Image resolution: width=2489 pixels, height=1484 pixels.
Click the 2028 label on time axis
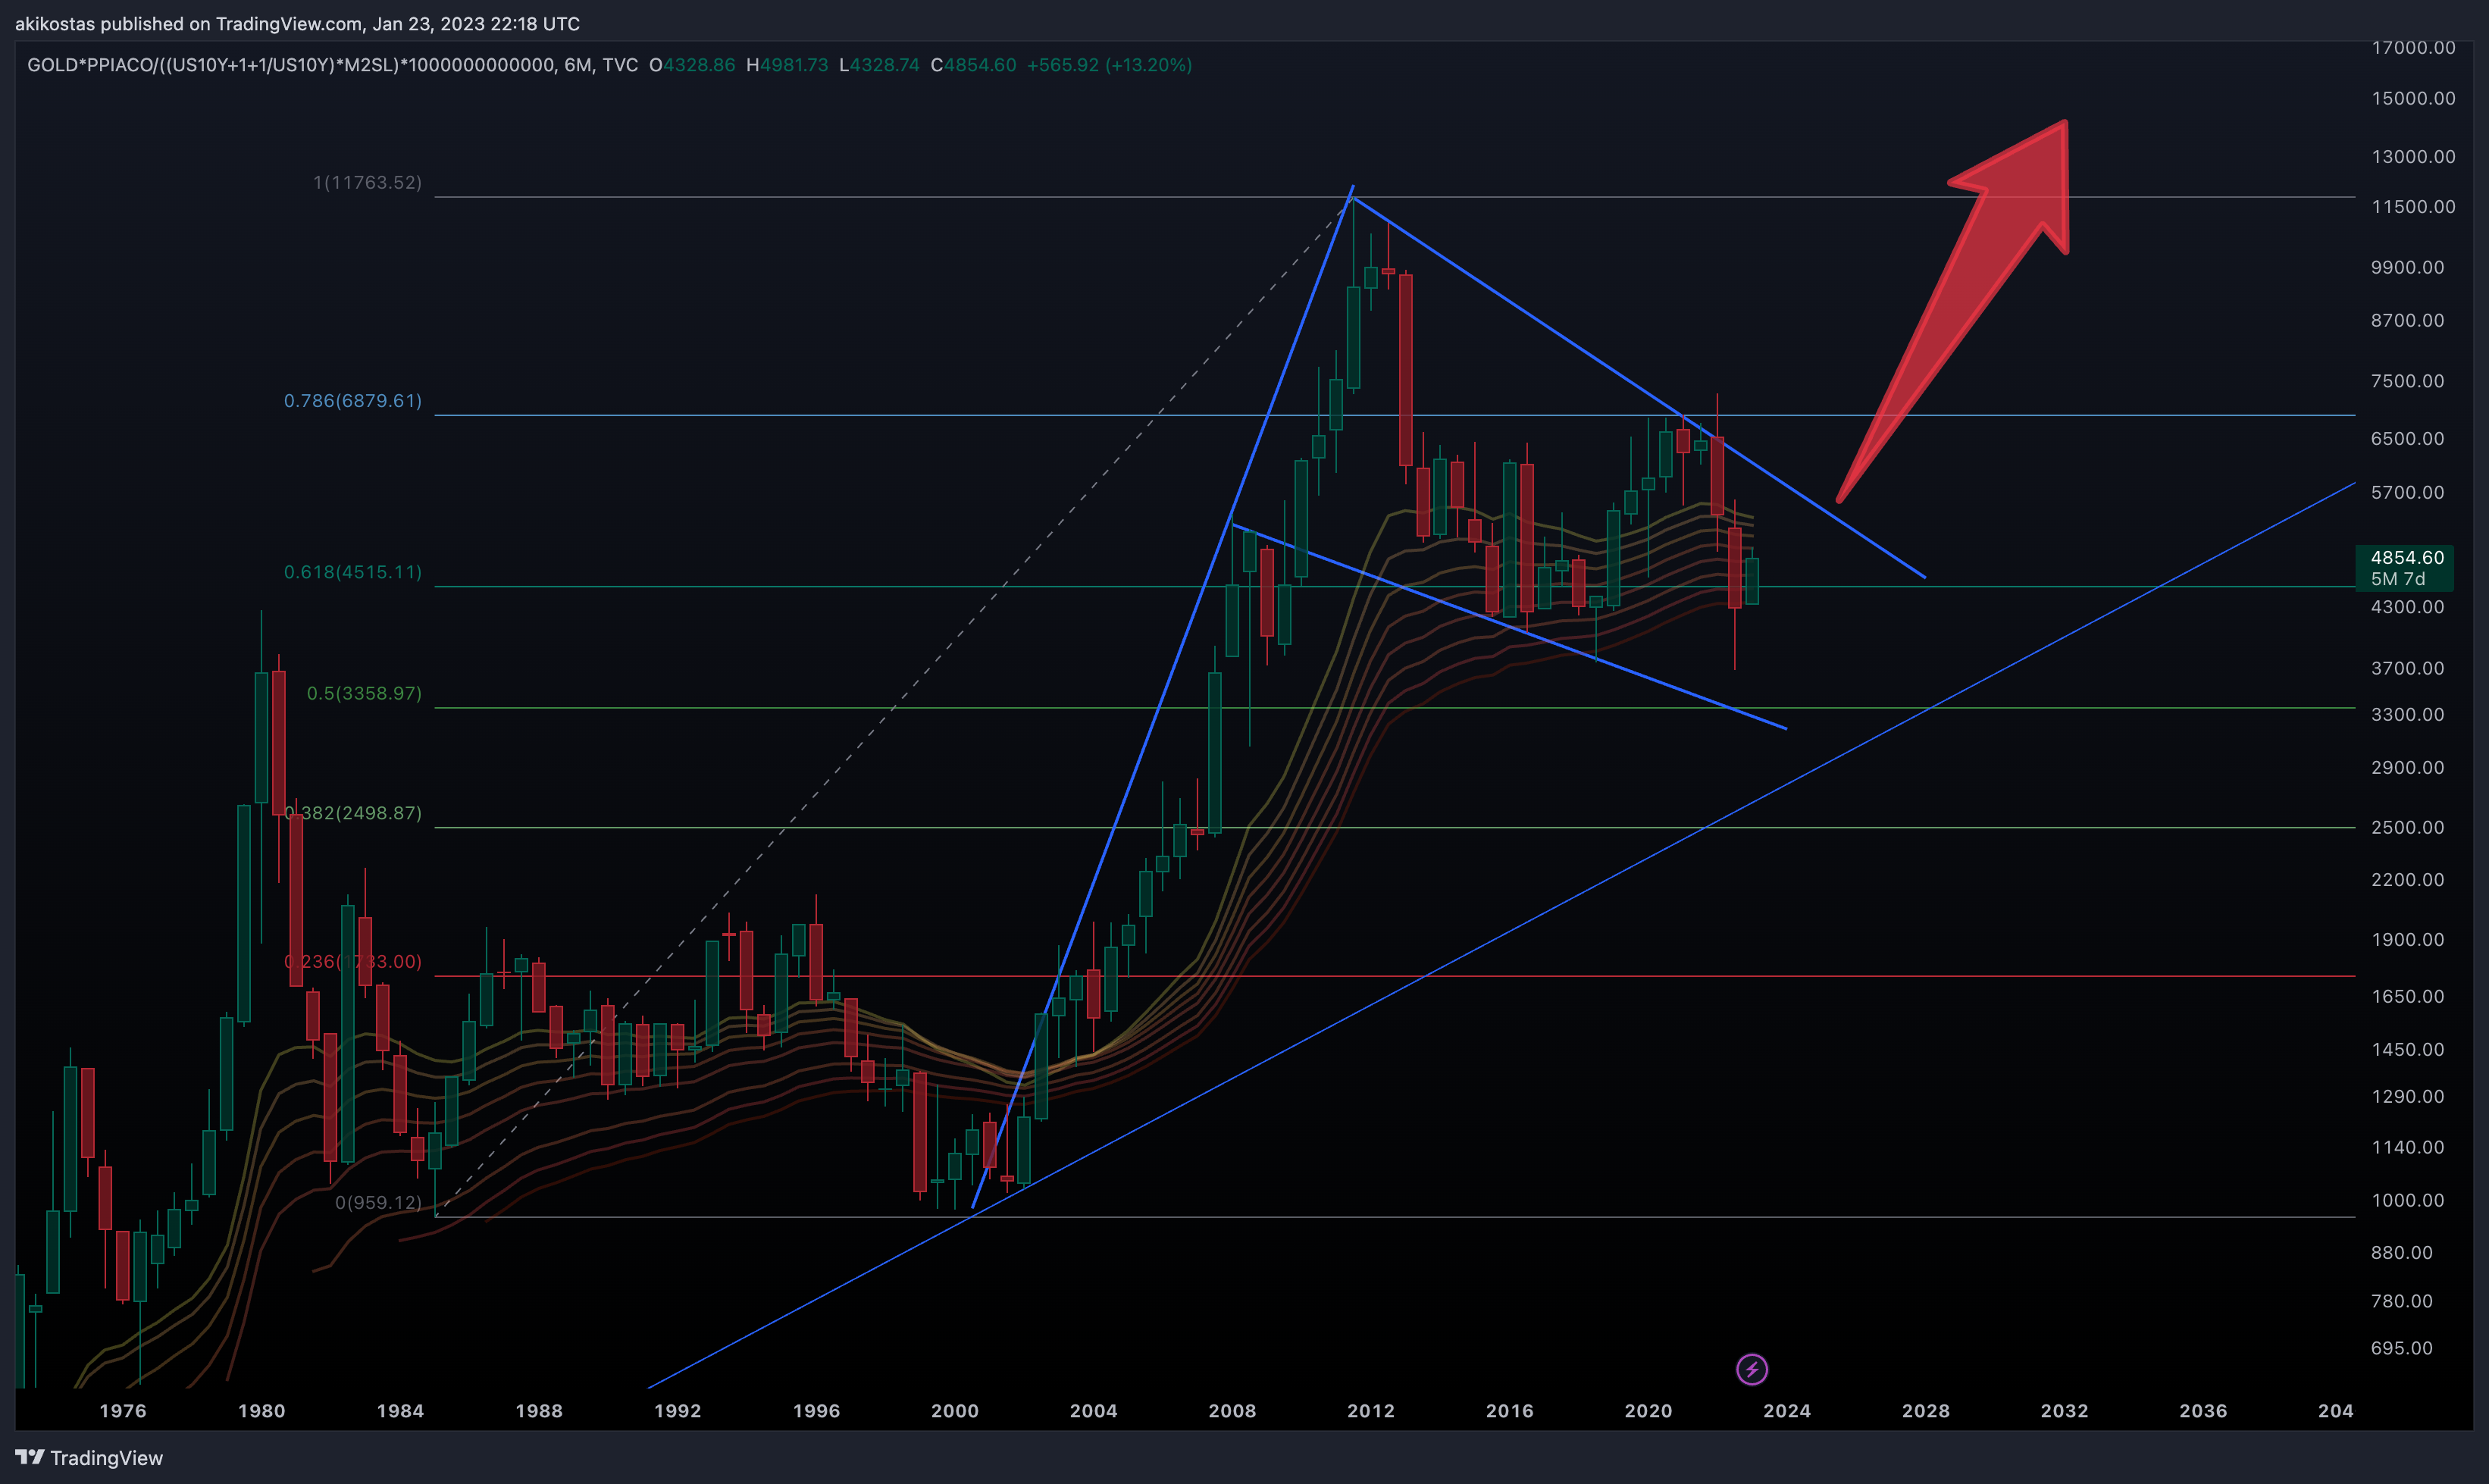(x=1925, y=1411)
